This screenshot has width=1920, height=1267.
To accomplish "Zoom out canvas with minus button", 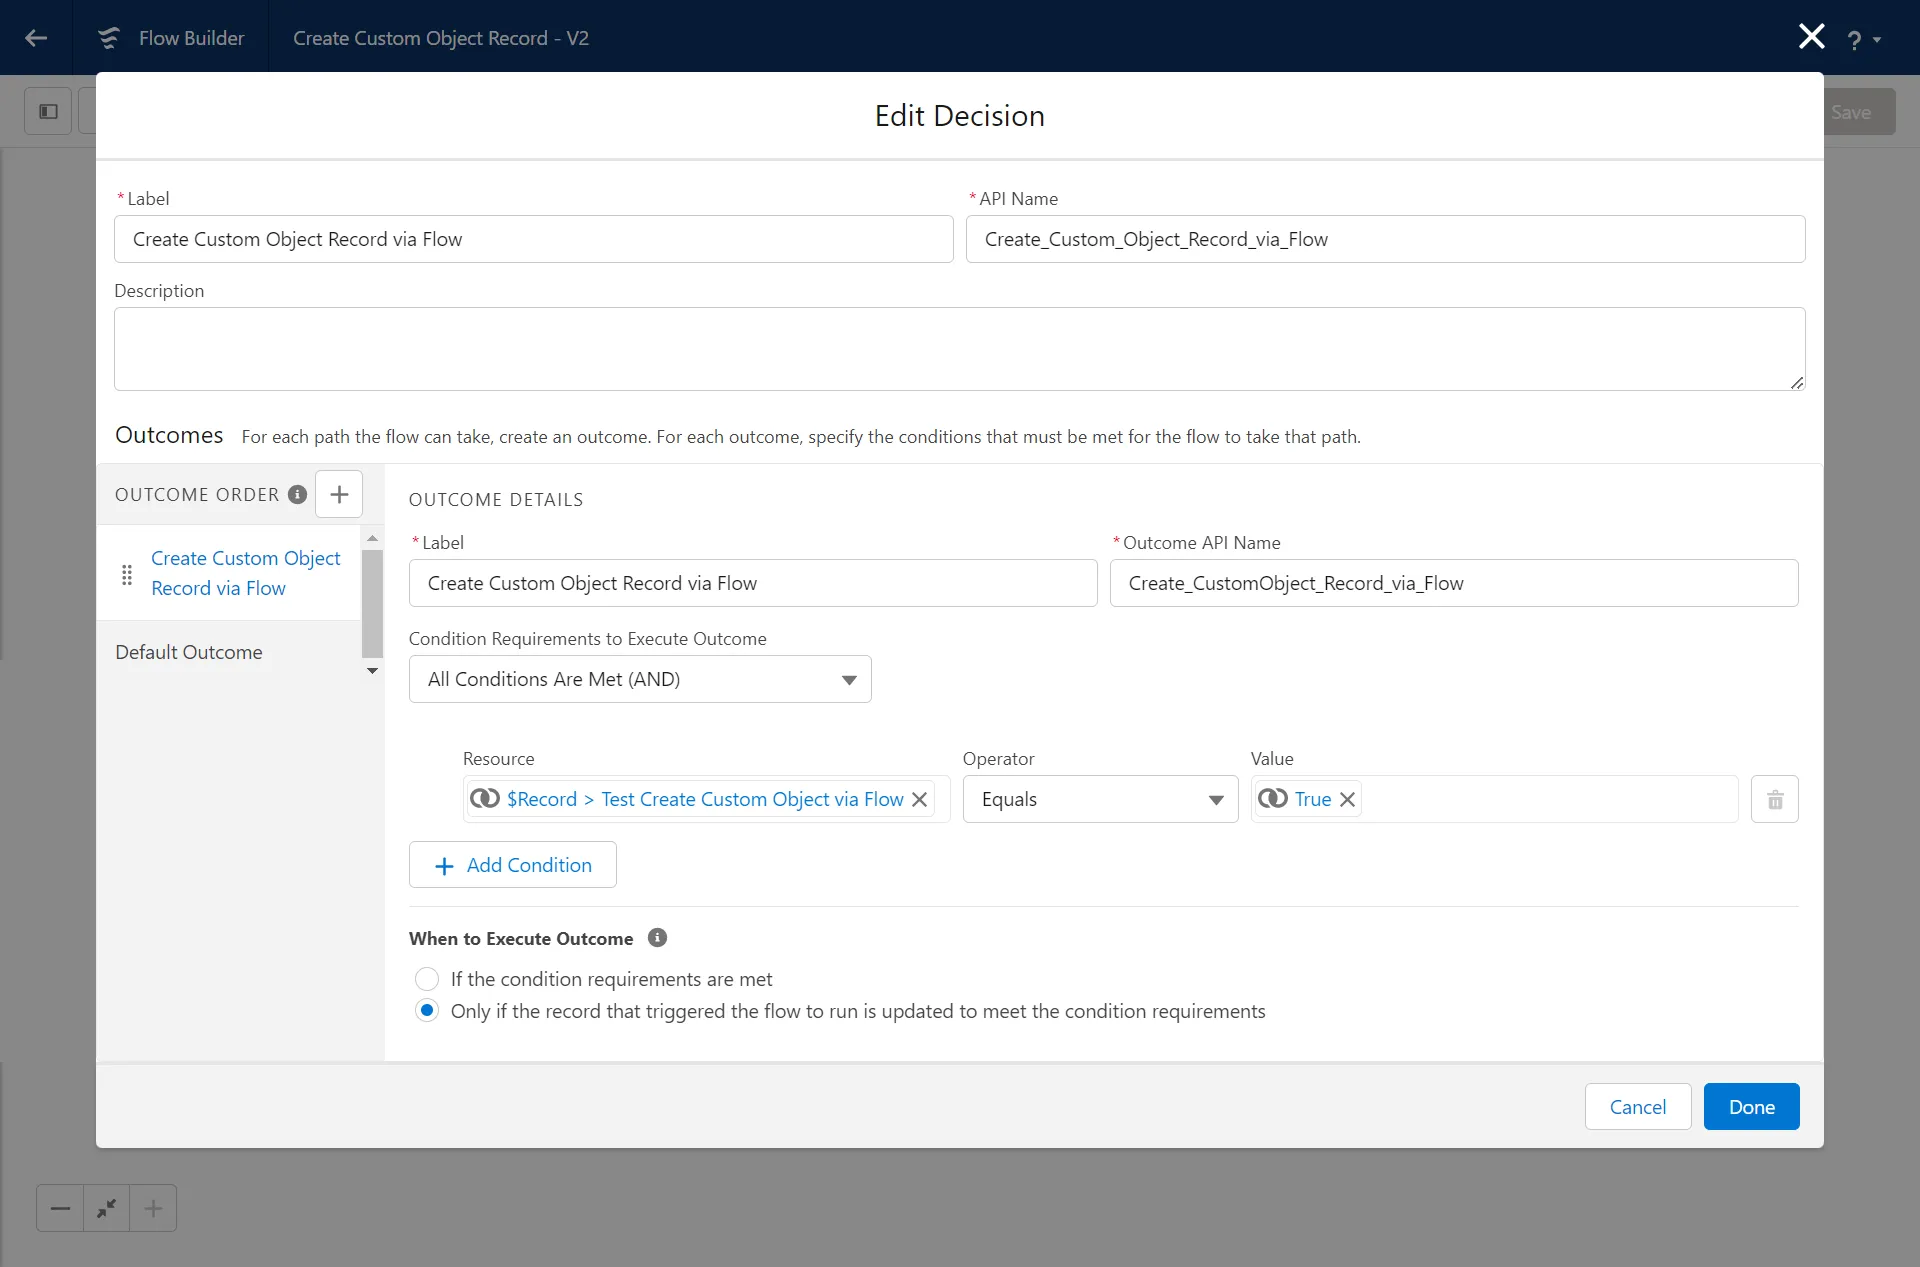I will [x=60, y=1208].
